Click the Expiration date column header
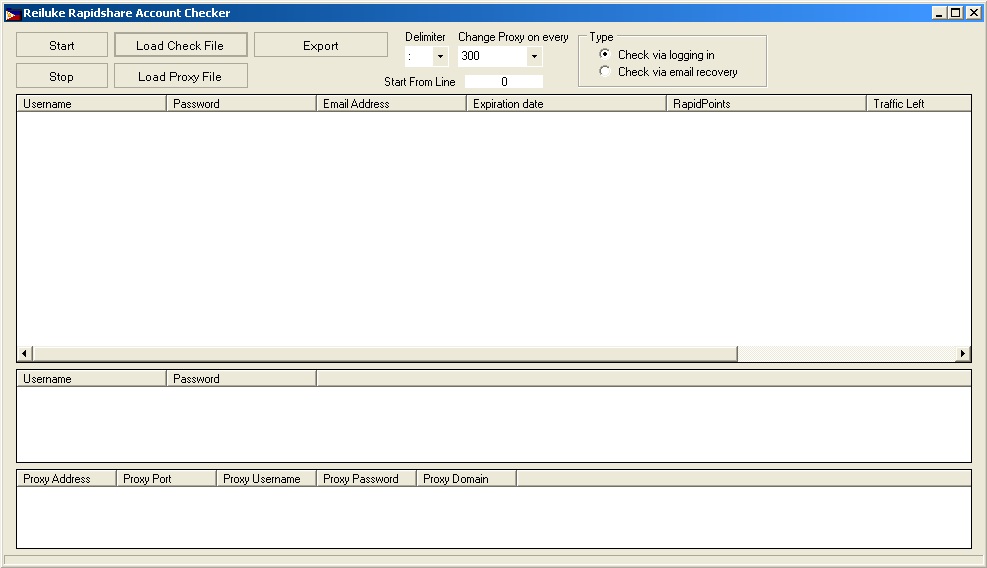987x568 pixels. [567, 104]
